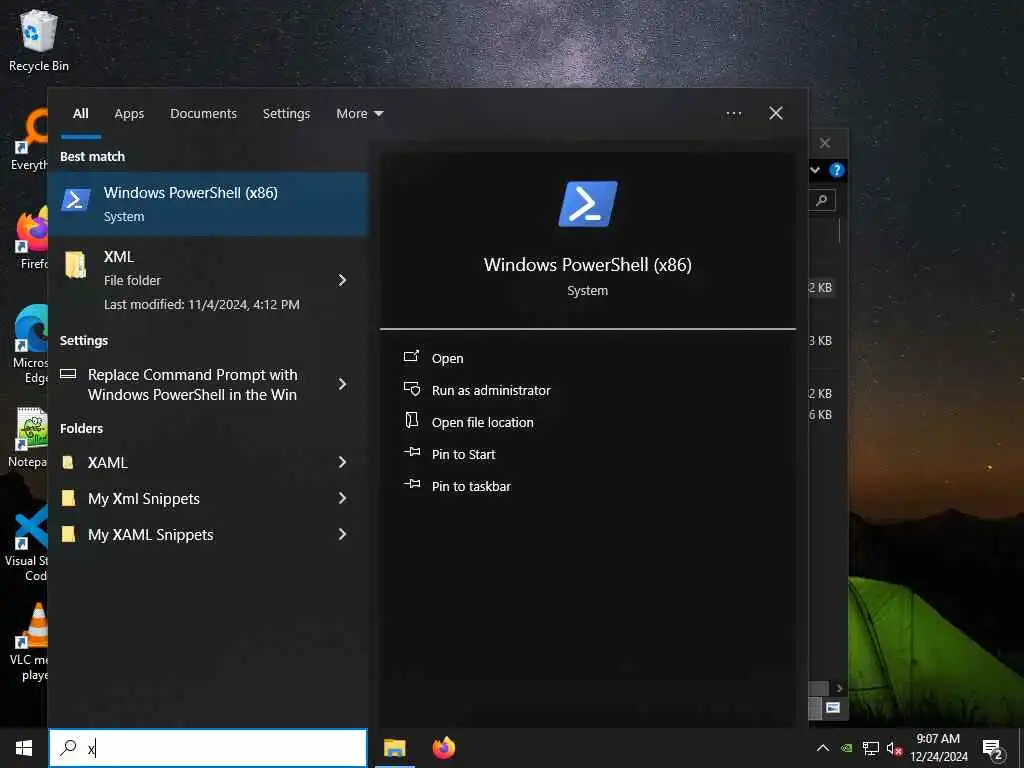This screenshot has height=768, width=1024.
Task: Close the search panel with X
Action: 776,114
